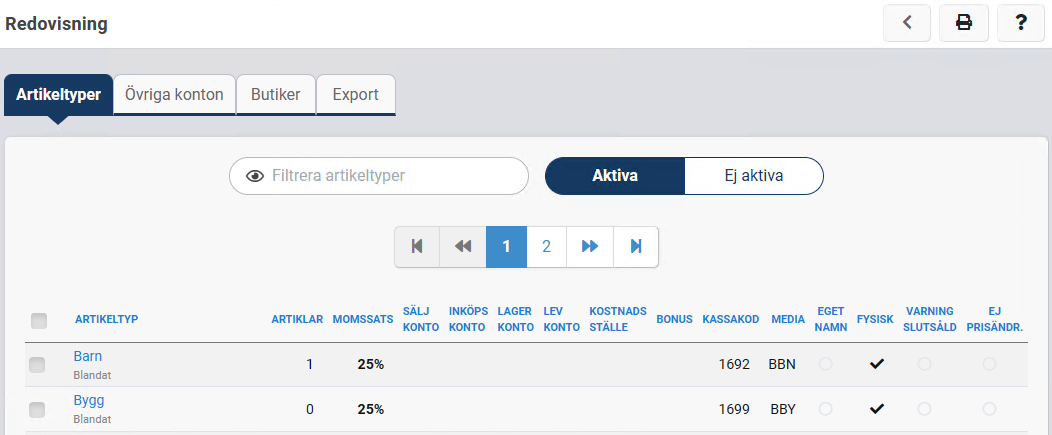1052x435 pixels.
Task: Sort by the Artikeltyp column header
Action: click(106, 320)
